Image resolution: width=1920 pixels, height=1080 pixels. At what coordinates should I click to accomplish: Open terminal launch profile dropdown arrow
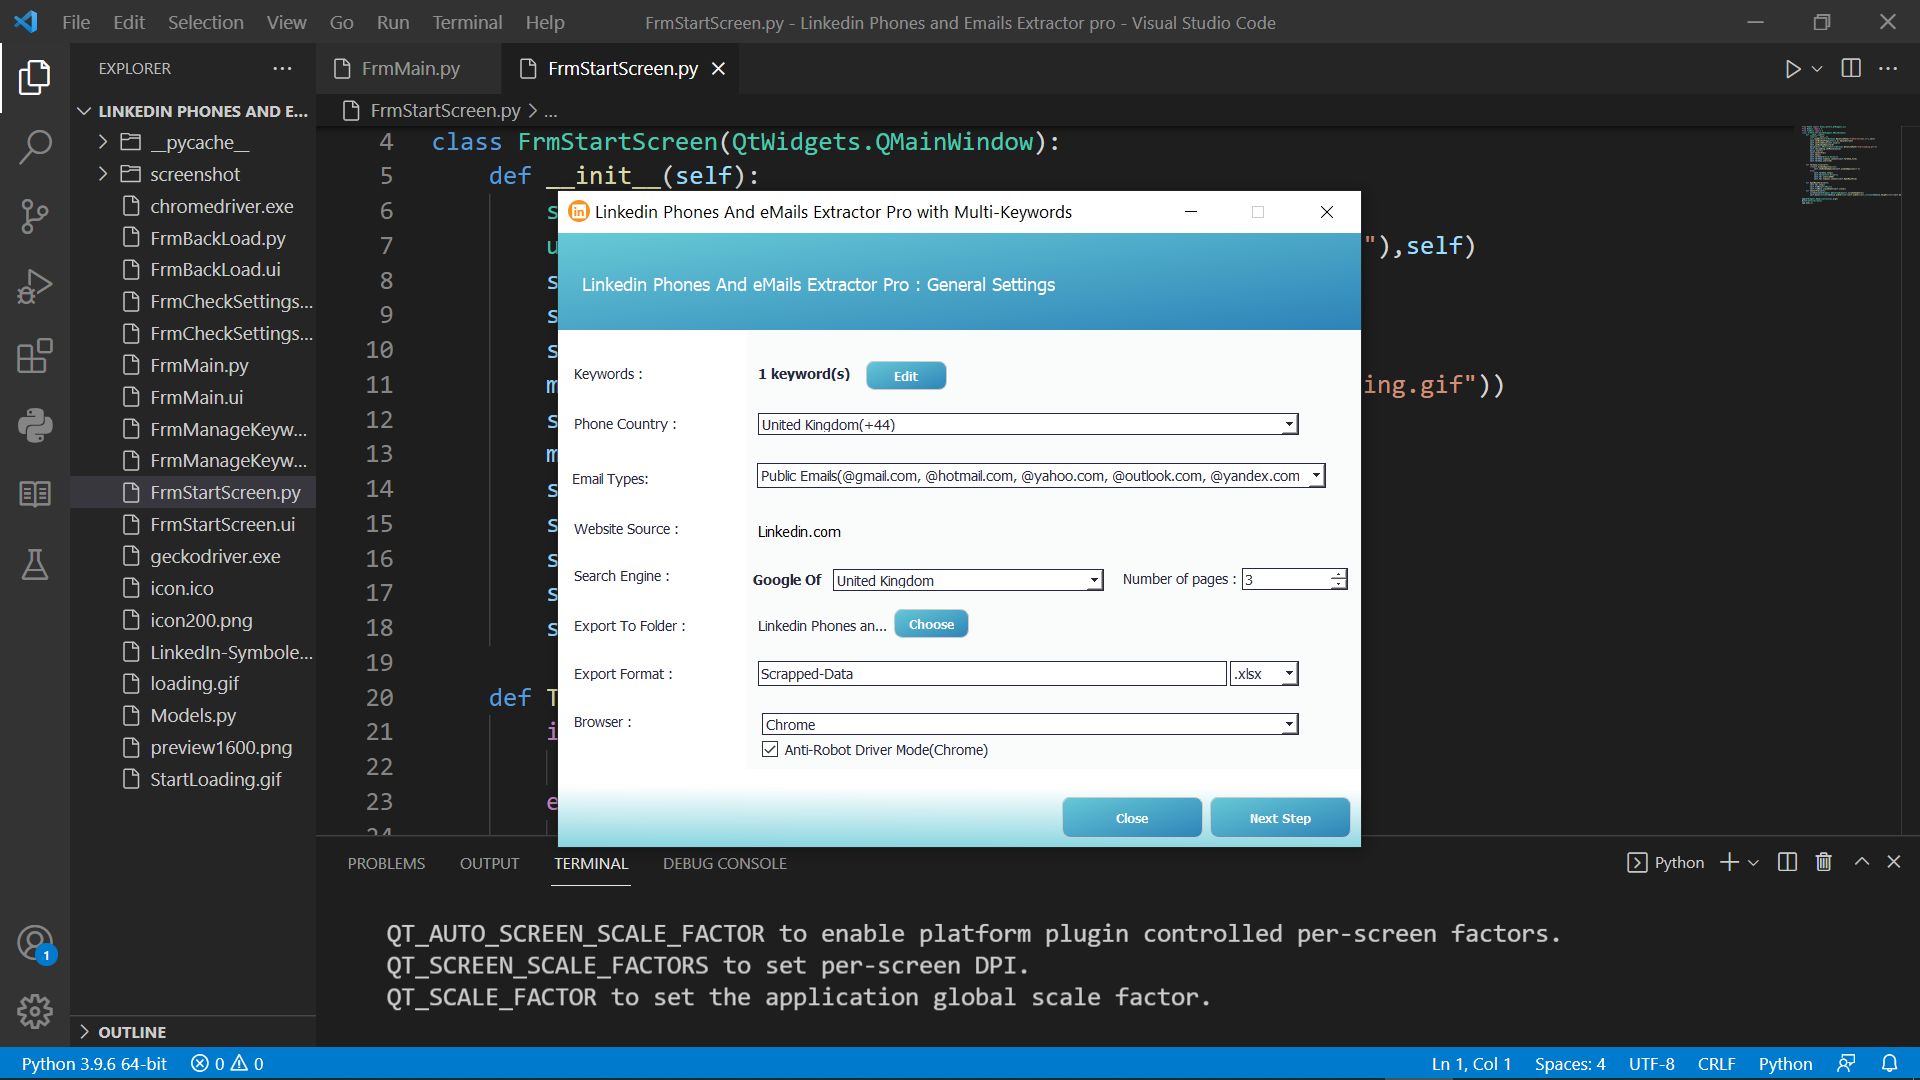pos(1753,862)
